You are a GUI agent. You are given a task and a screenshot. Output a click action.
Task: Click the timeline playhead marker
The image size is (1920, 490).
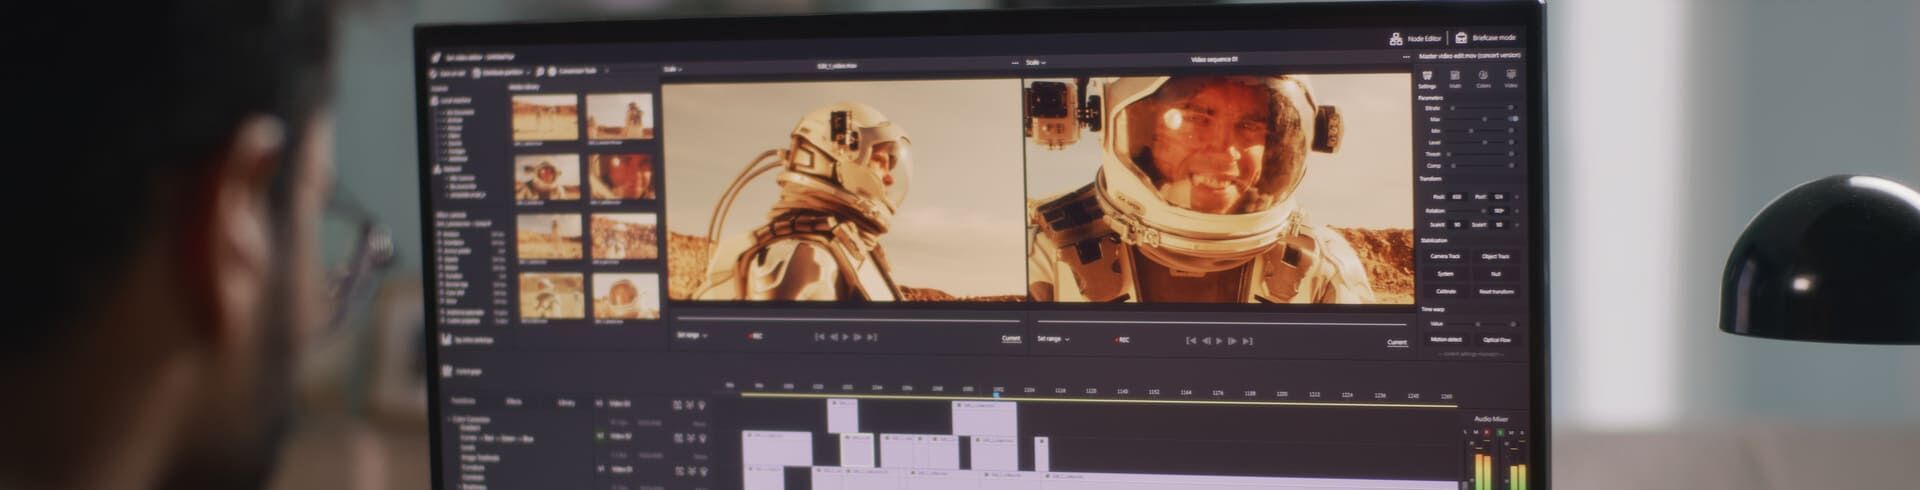click(x=997, y=393)
